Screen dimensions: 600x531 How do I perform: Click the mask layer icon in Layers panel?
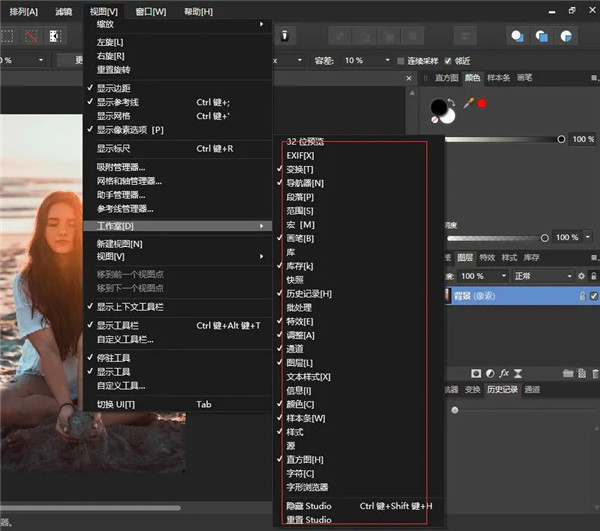tap(476, 373)
